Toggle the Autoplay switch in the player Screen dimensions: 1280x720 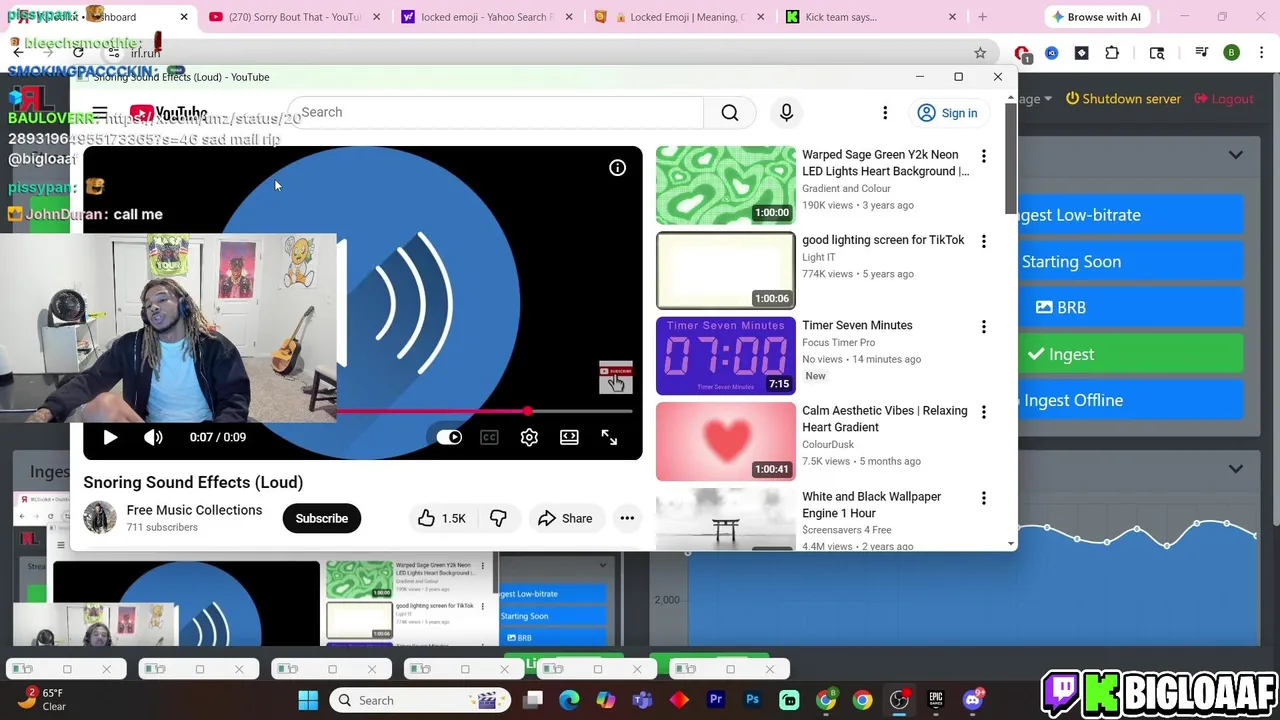(x=449, y=437)
